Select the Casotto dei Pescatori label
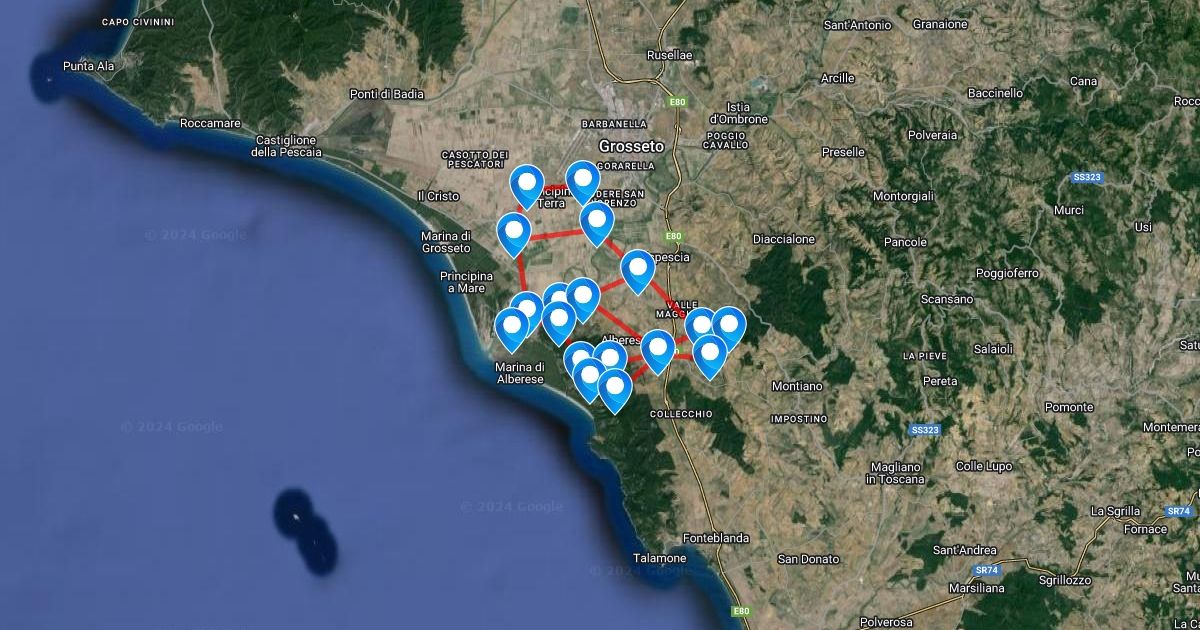 pyautogui.click(x=475, y=159)
